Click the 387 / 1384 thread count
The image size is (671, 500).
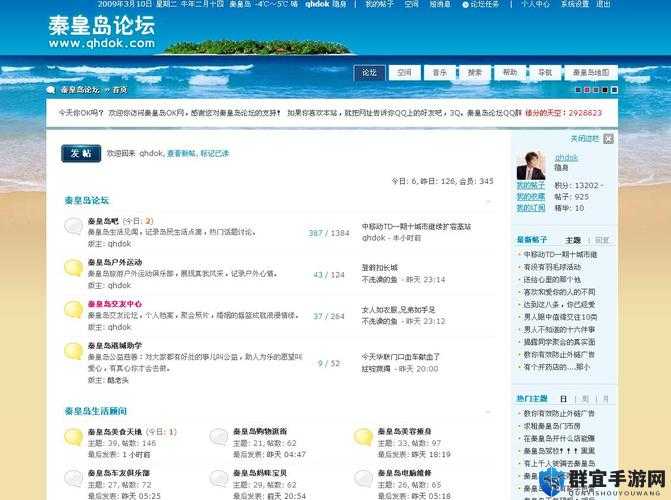coord(329,233)
